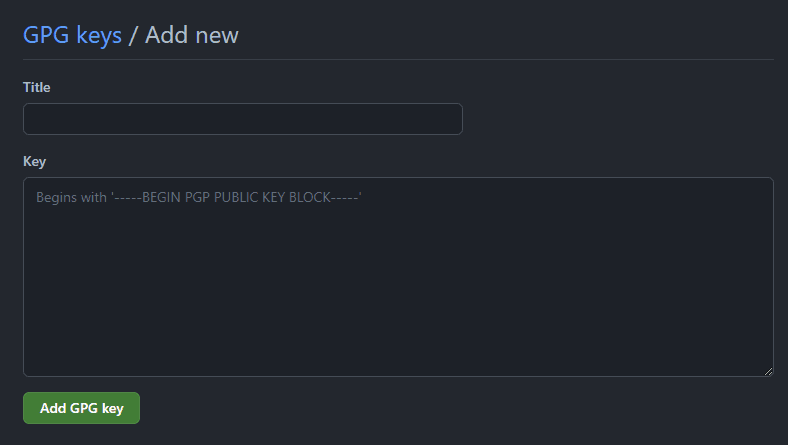Activate the text box under Title
Viewport: 788px width, 445px height.
pyautogui.click(x=242, y=119)
